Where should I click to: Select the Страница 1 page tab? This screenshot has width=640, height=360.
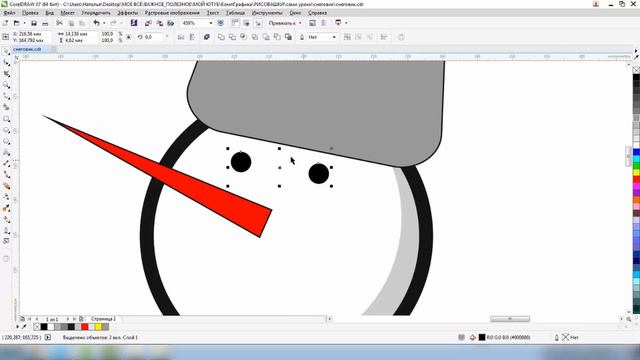[x=103, y=319]
